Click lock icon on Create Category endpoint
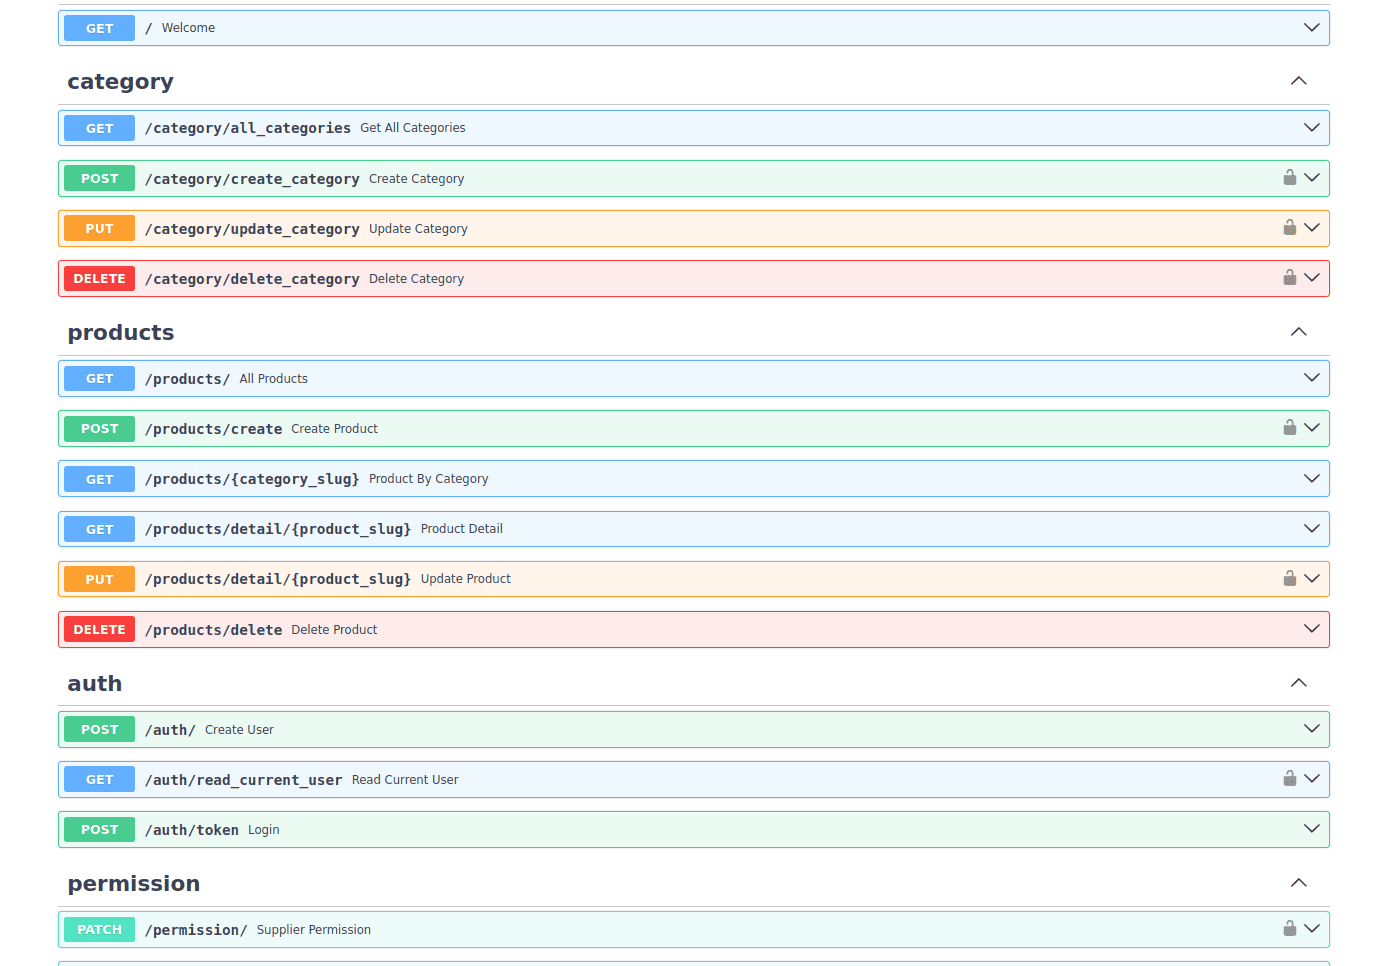Image resolution: width=1384 pixels, height=966 pixels. [x=1289, y=178]
